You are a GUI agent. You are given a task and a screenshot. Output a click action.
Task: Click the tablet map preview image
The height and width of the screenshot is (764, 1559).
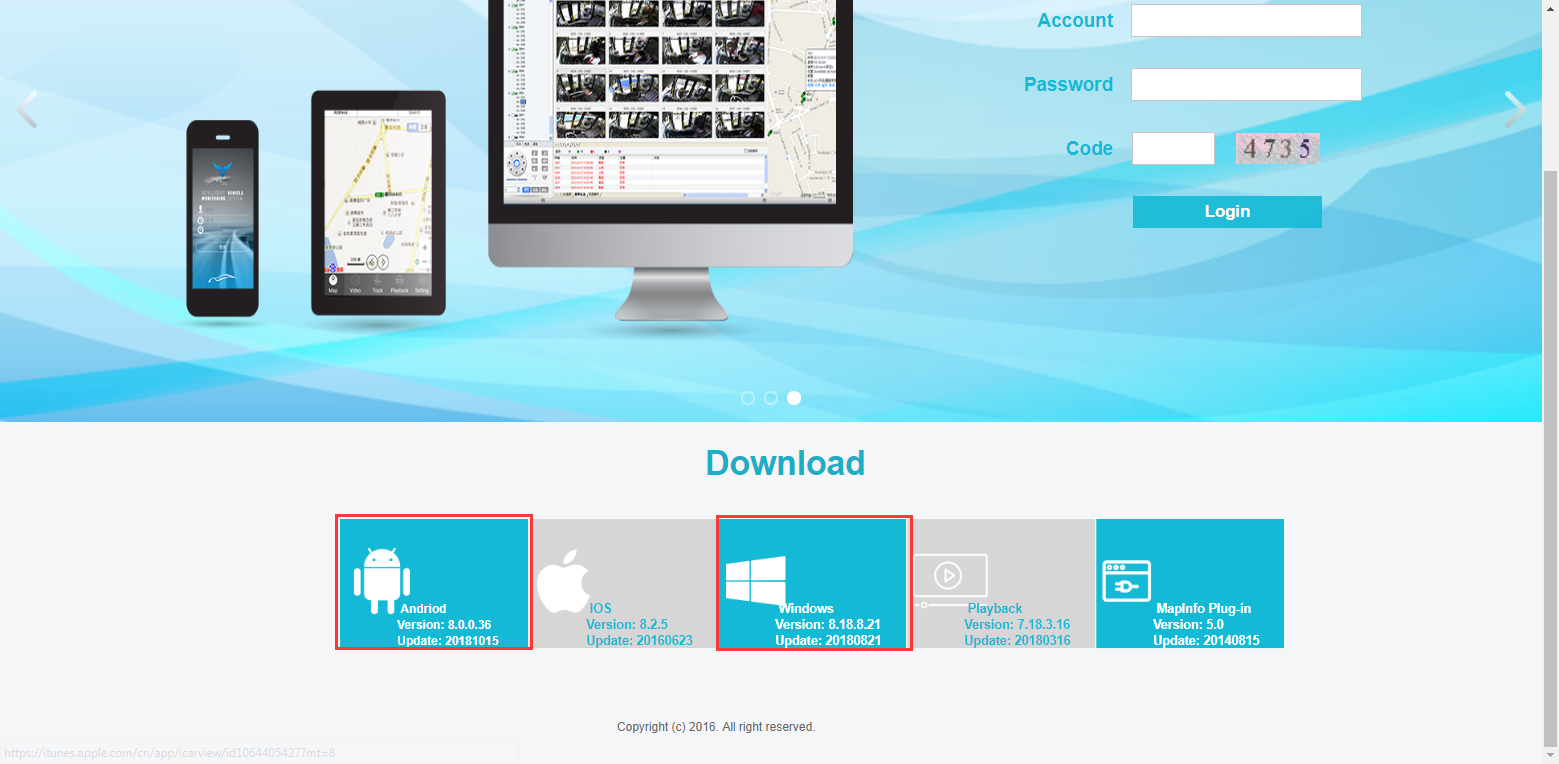click(378, 203)
